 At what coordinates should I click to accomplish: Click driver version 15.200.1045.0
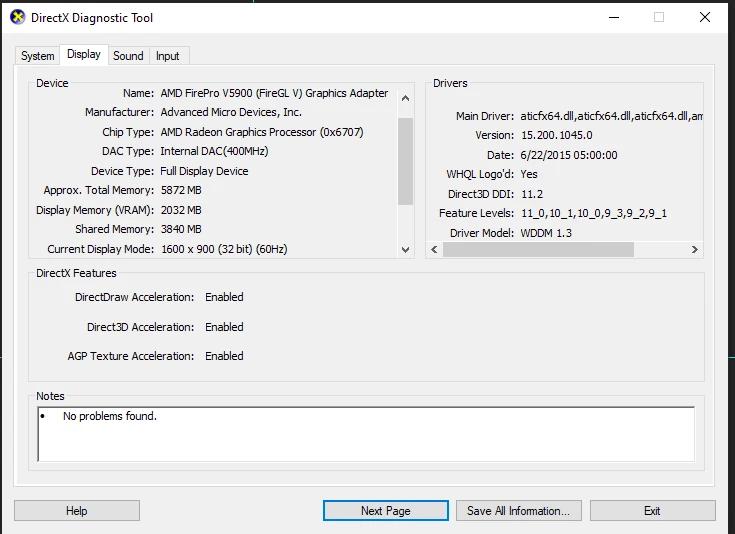(x=556, y=135)
